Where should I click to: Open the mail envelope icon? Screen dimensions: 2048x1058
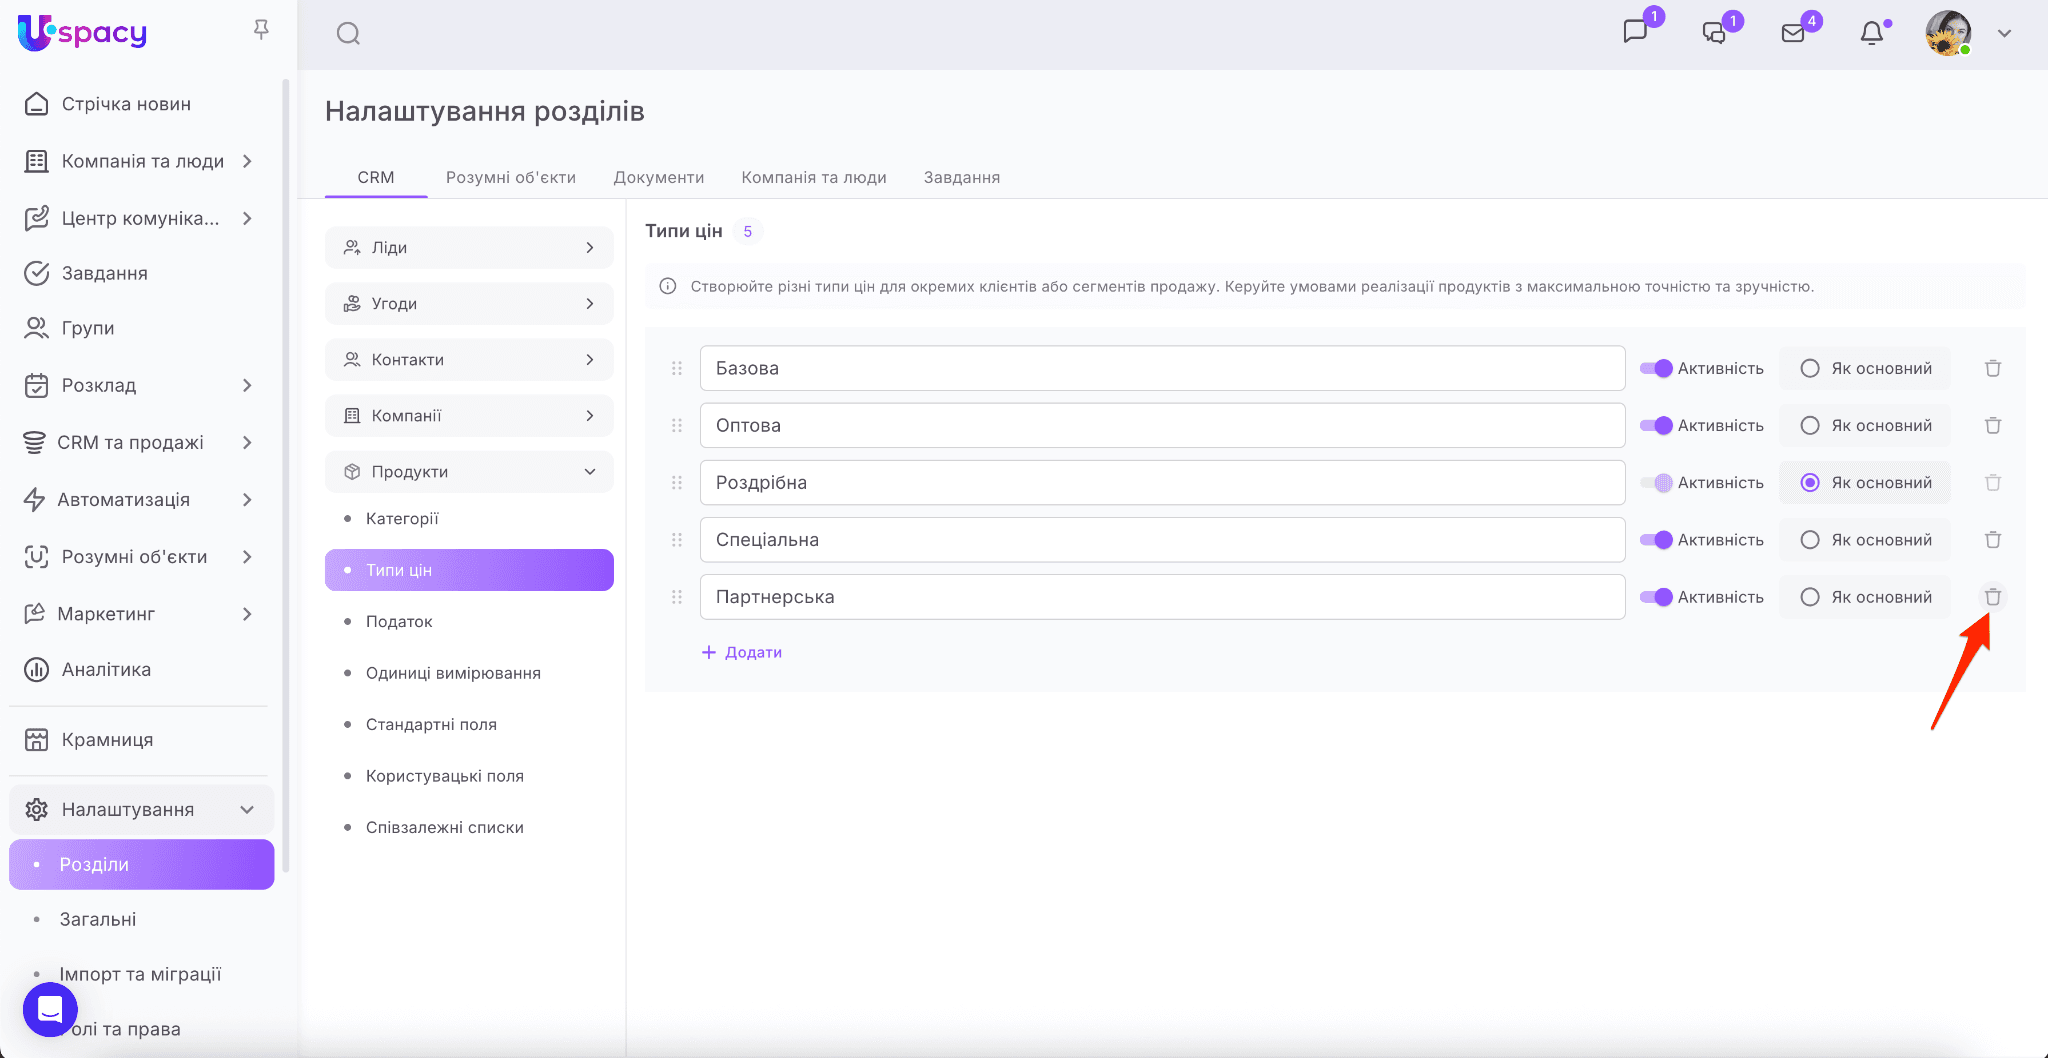1793,34
